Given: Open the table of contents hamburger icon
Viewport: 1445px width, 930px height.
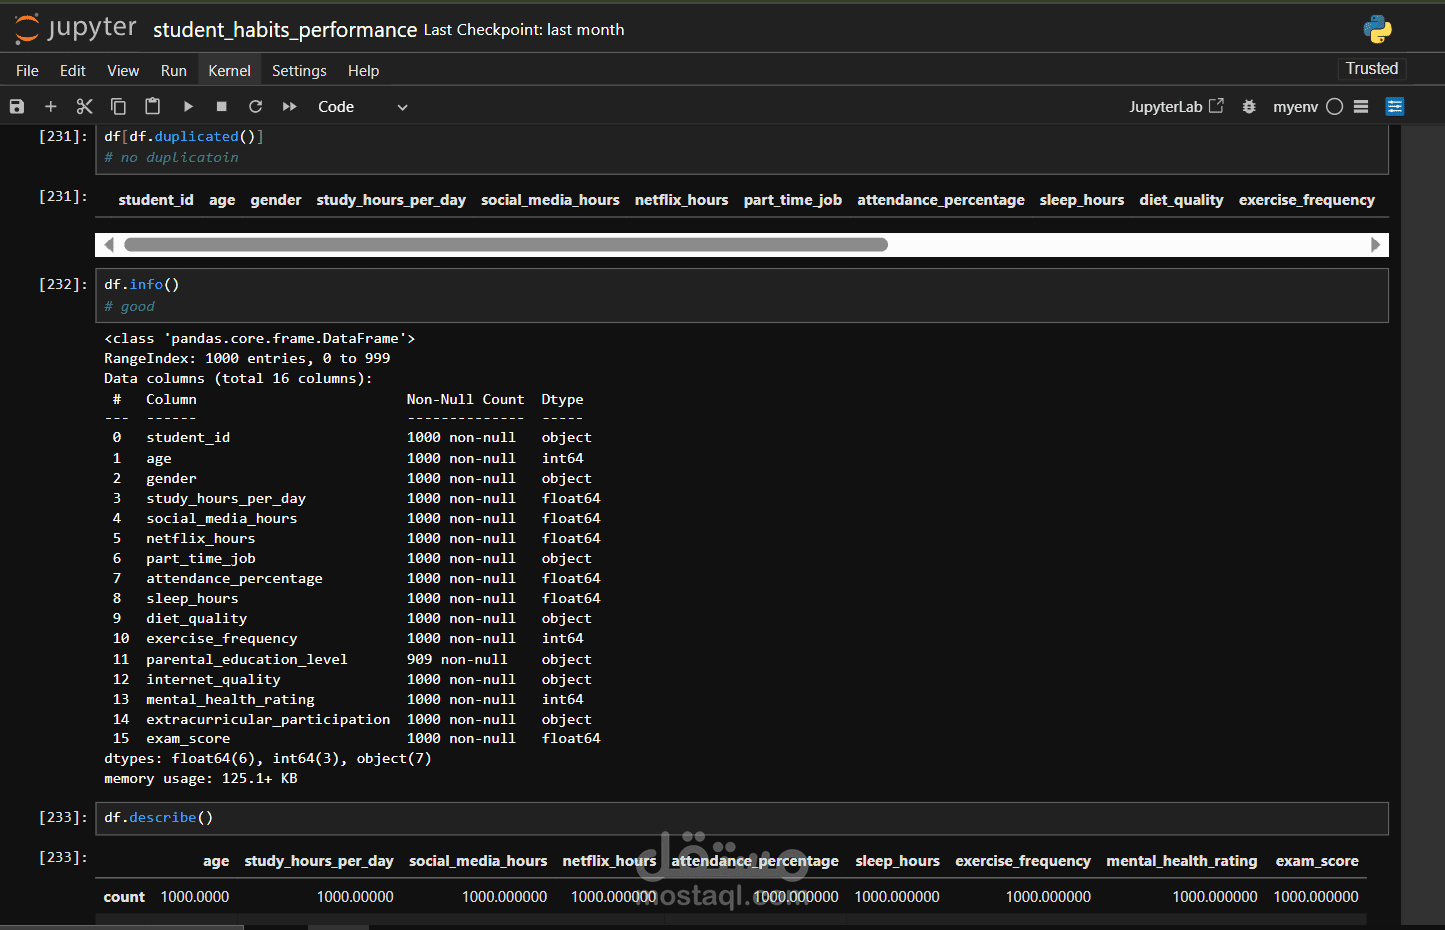Looking at the screenshot, I should coord(1361,106).
